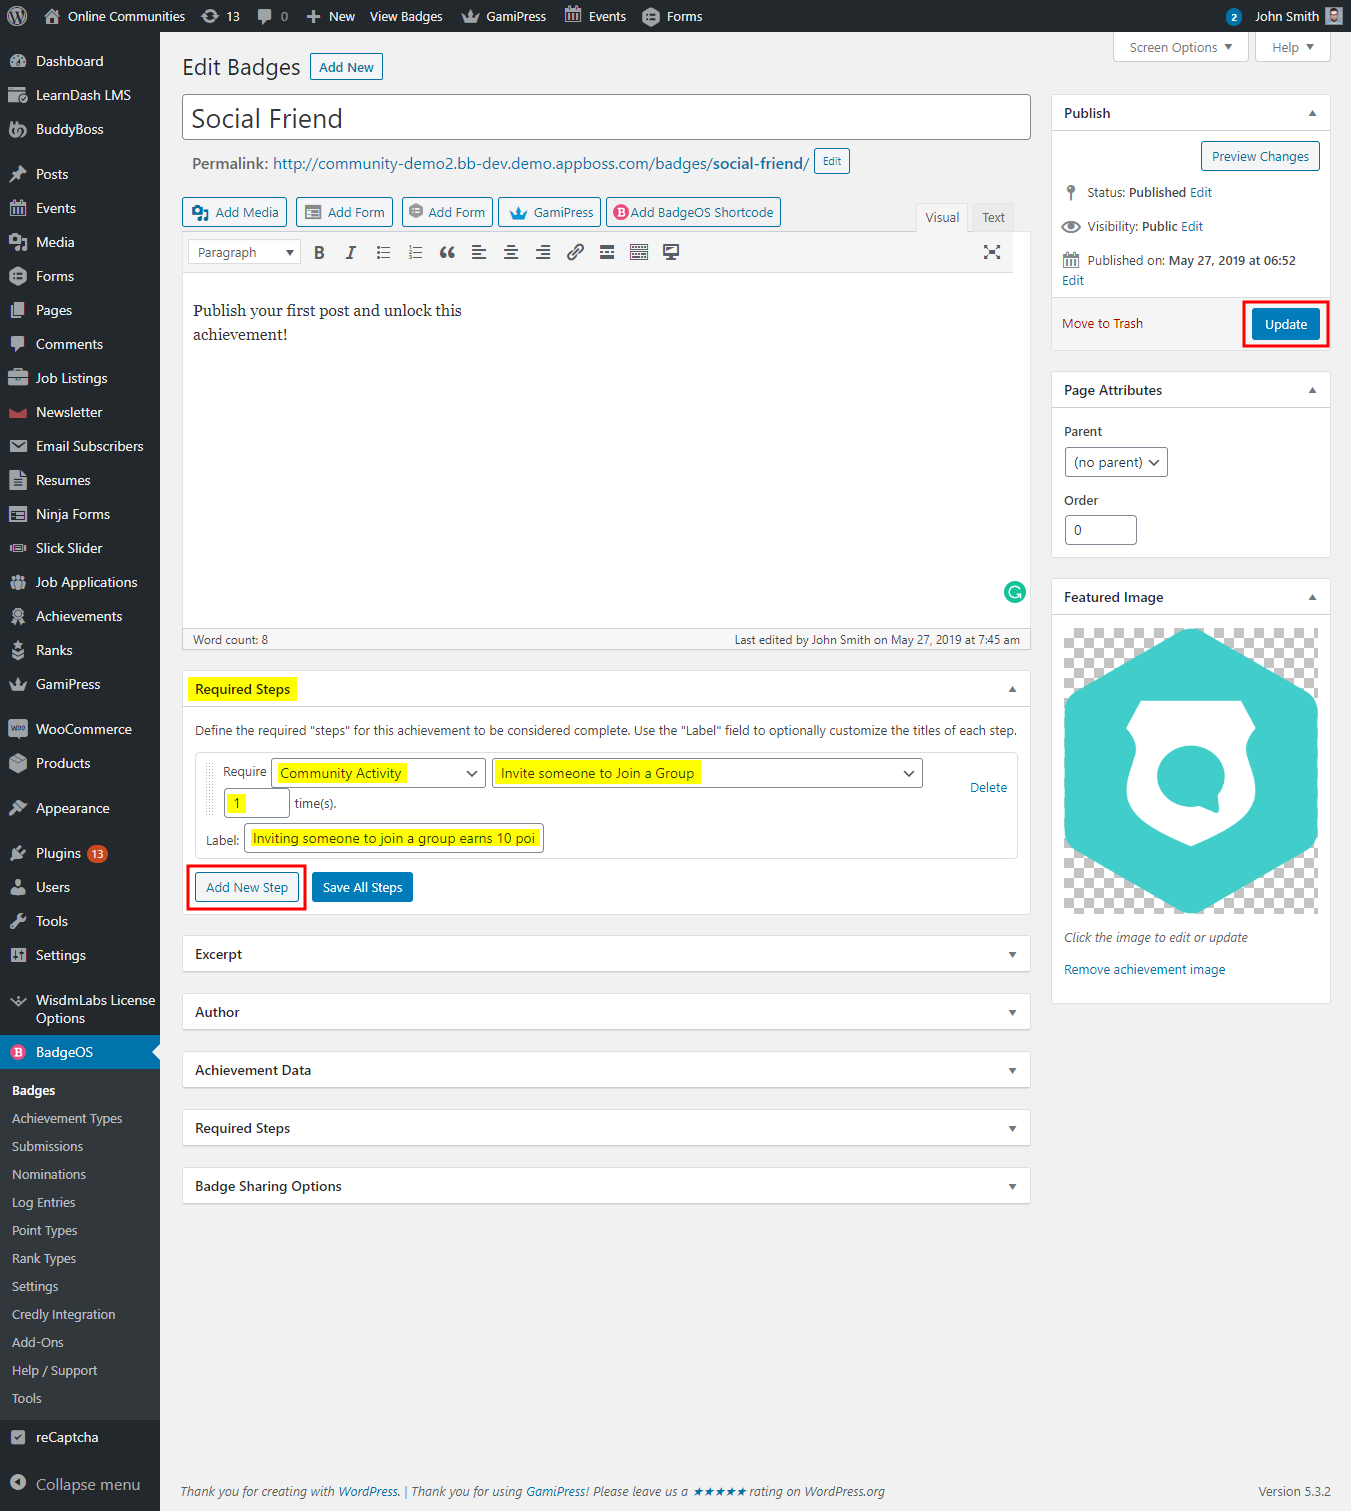Toggle bold formatting in editor toolbar

pos(319,253)
